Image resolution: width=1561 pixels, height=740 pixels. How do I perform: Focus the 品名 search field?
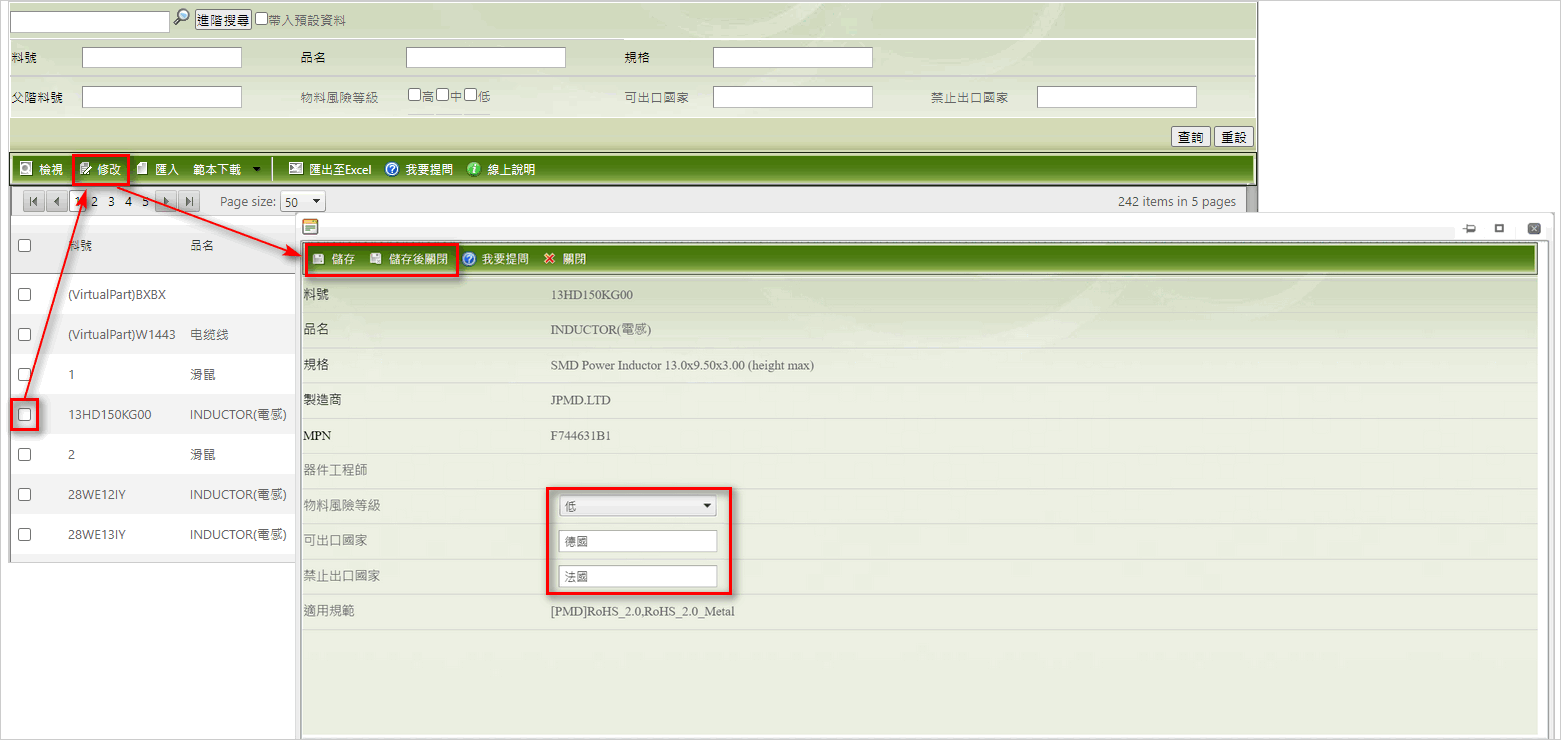point(486,58)
